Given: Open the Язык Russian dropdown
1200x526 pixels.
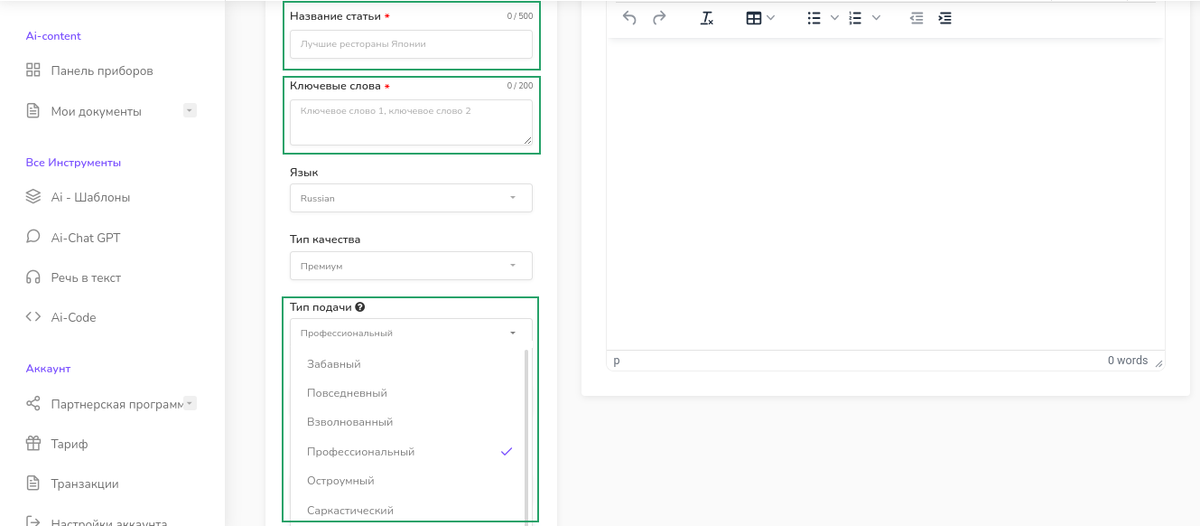Looking at the screenshot, I should [x=411, y=198].
